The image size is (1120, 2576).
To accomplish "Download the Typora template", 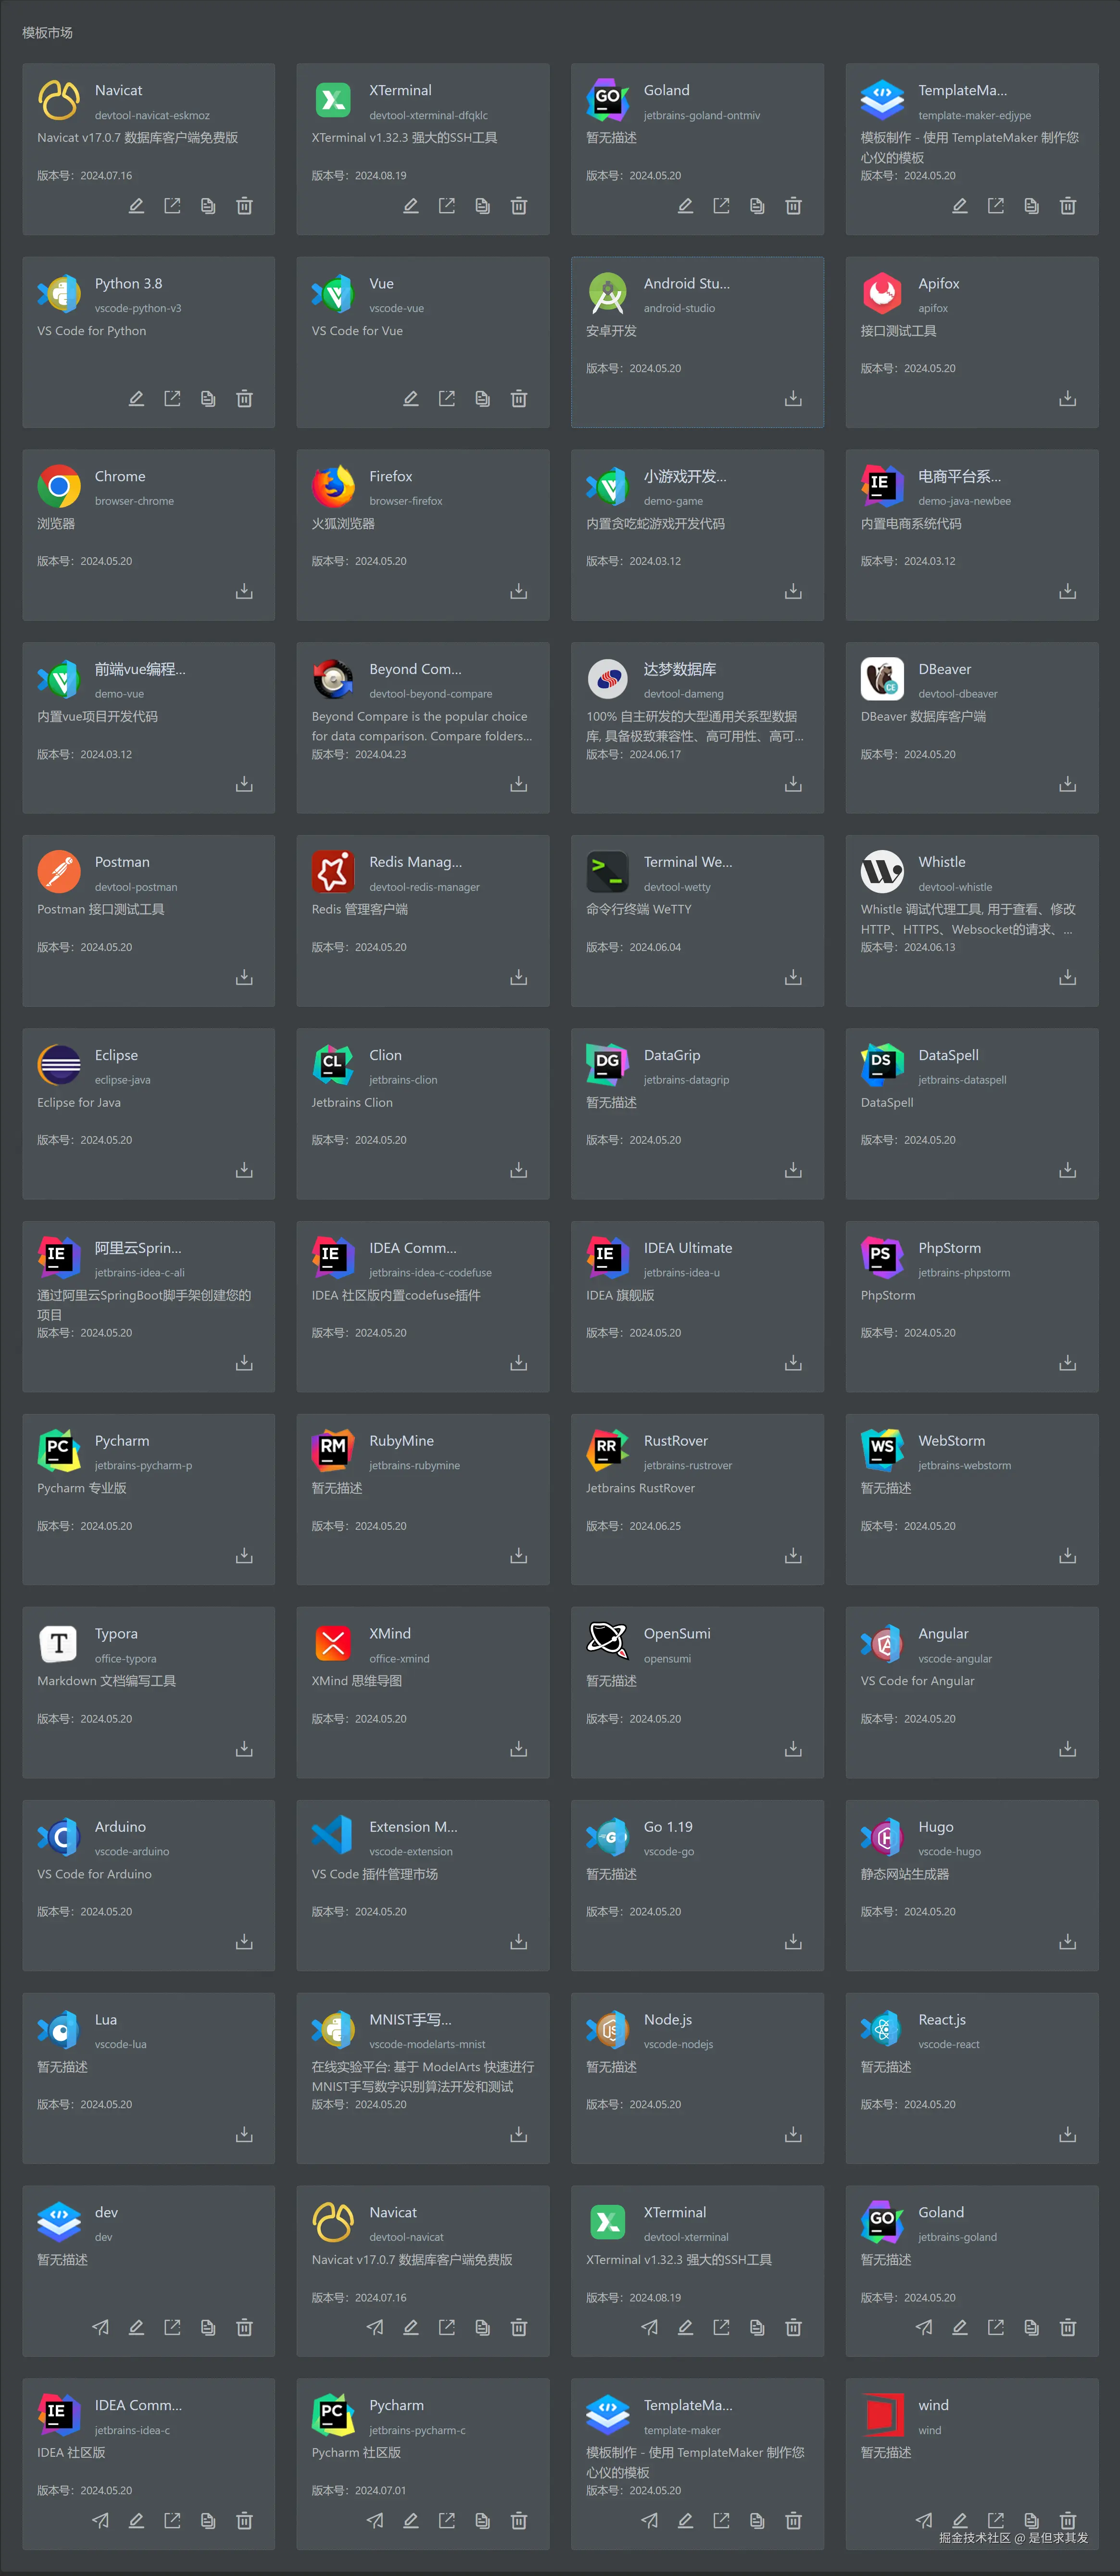I will [244, 1749].
